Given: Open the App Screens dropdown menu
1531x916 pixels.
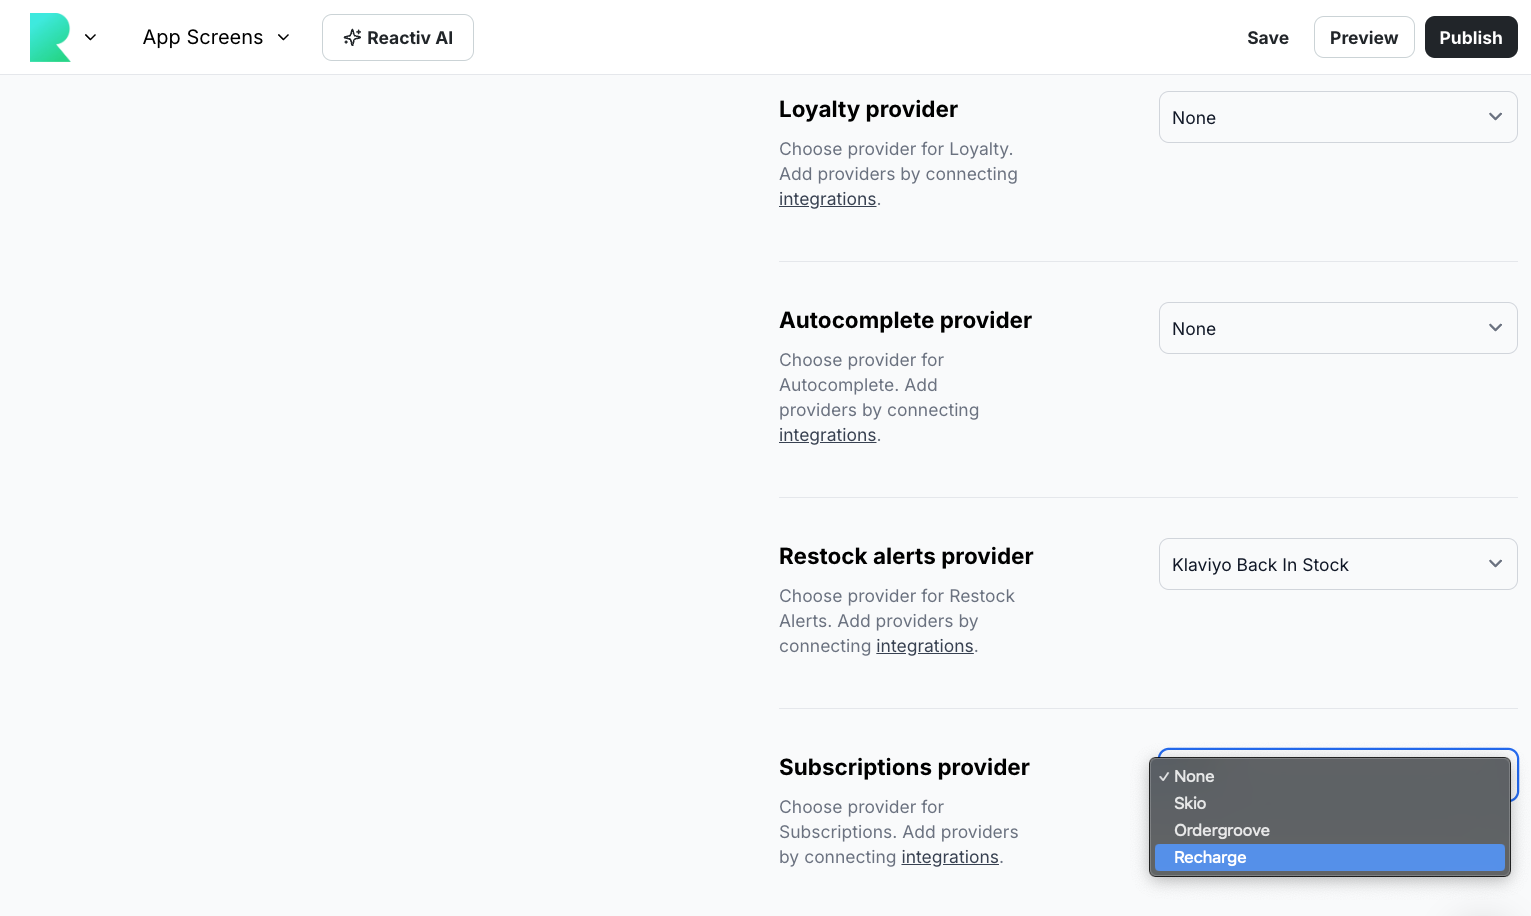Looking at the screenshot, I should coord(216,38).
